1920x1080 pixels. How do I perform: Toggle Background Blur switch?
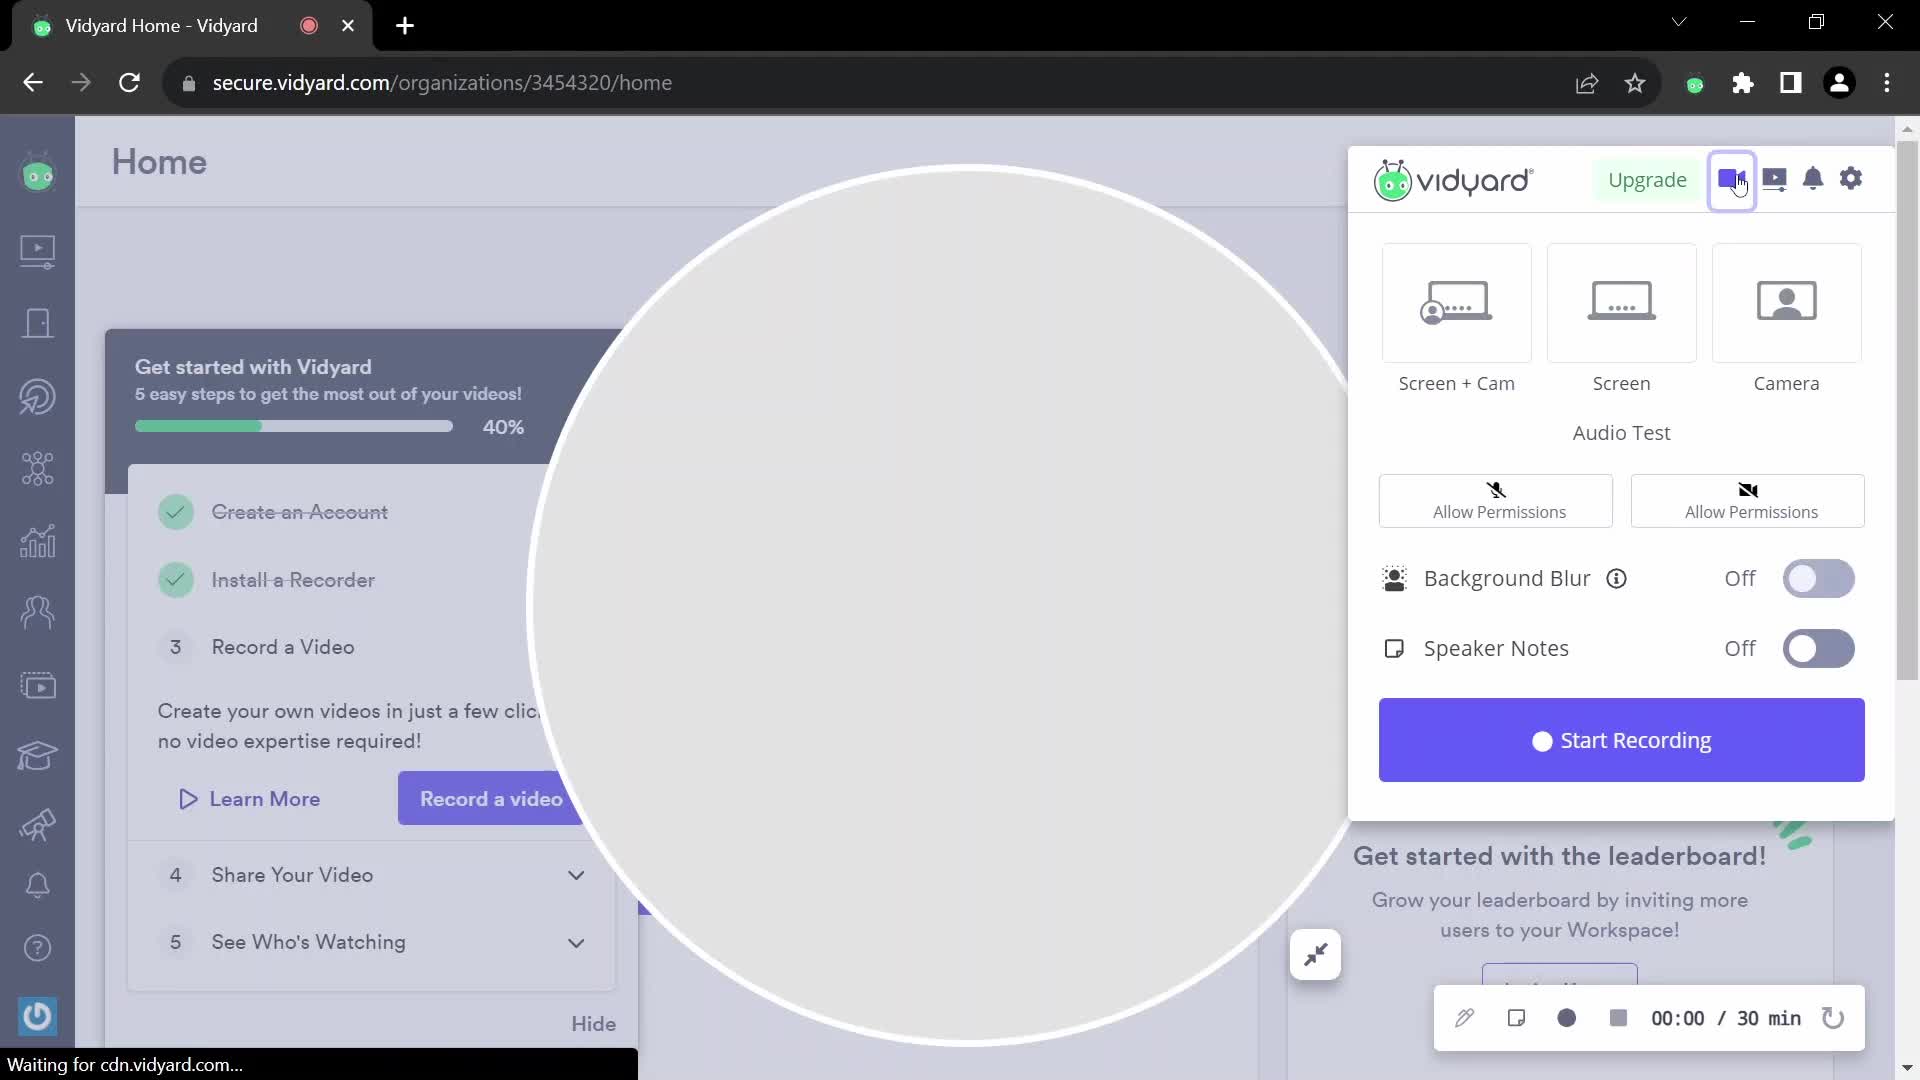click(x=1818, y=579)
